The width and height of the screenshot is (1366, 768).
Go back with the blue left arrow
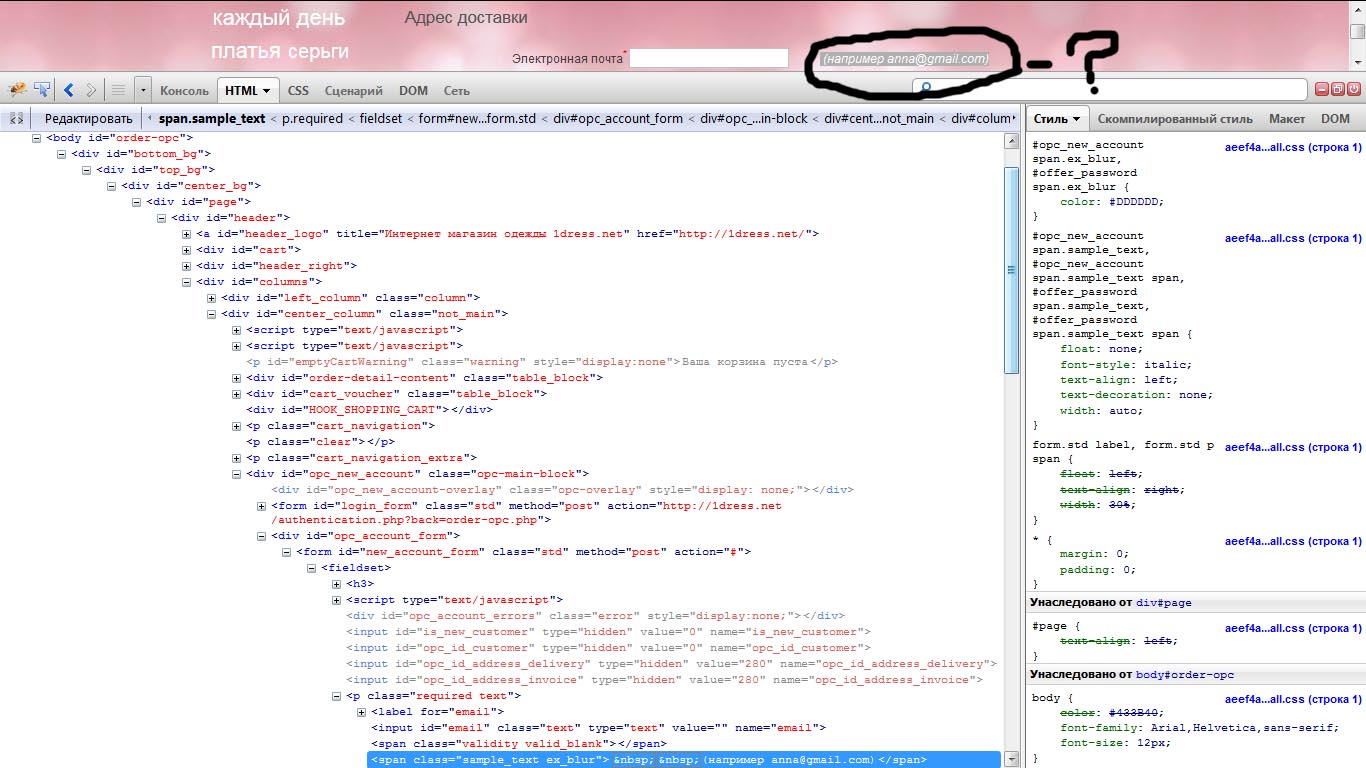click(69, 90)
